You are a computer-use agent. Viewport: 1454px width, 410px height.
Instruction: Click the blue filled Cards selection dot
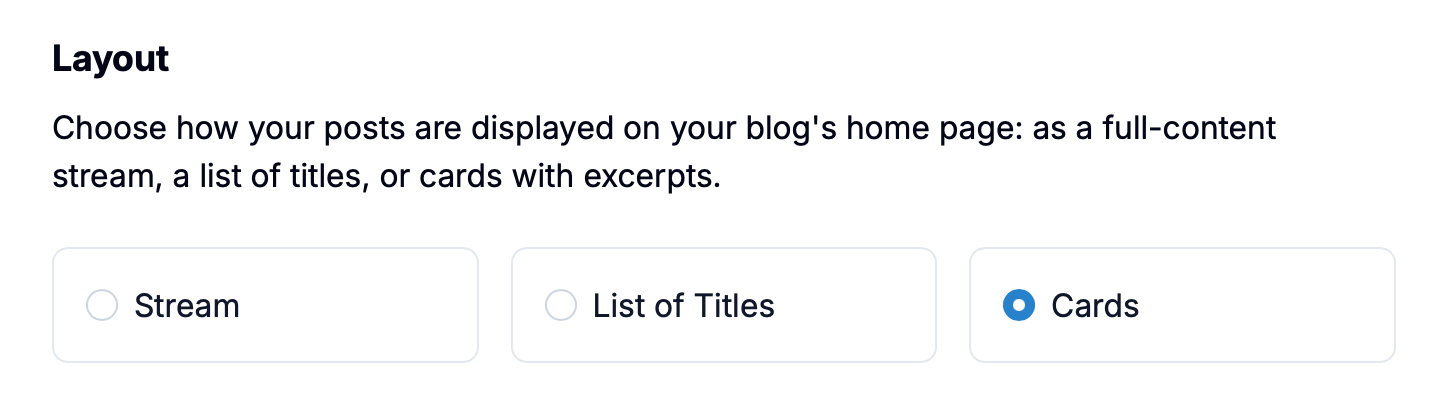tap(1018, 305)
